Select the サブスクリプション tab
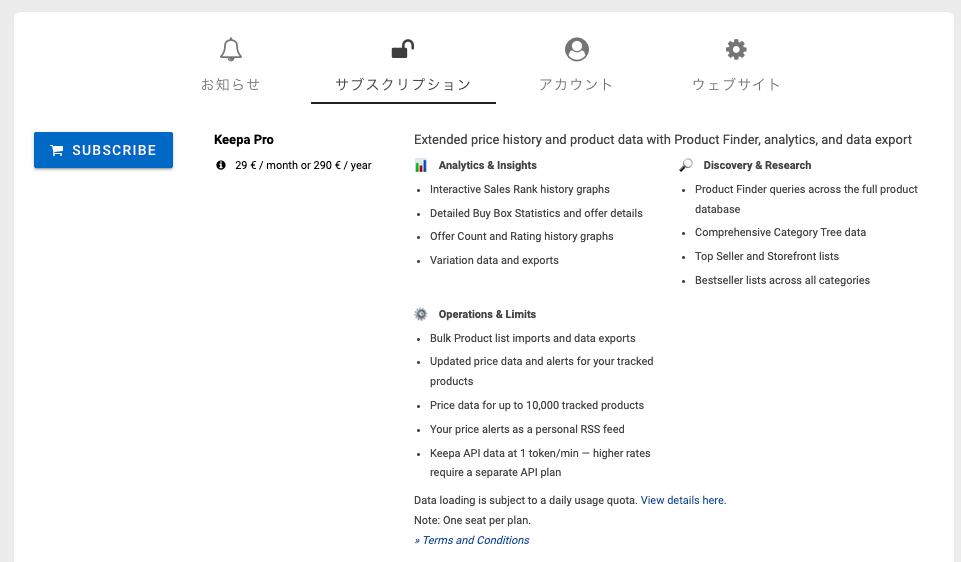Viewport: 961px width, 562px height. [x=403, y=85]
